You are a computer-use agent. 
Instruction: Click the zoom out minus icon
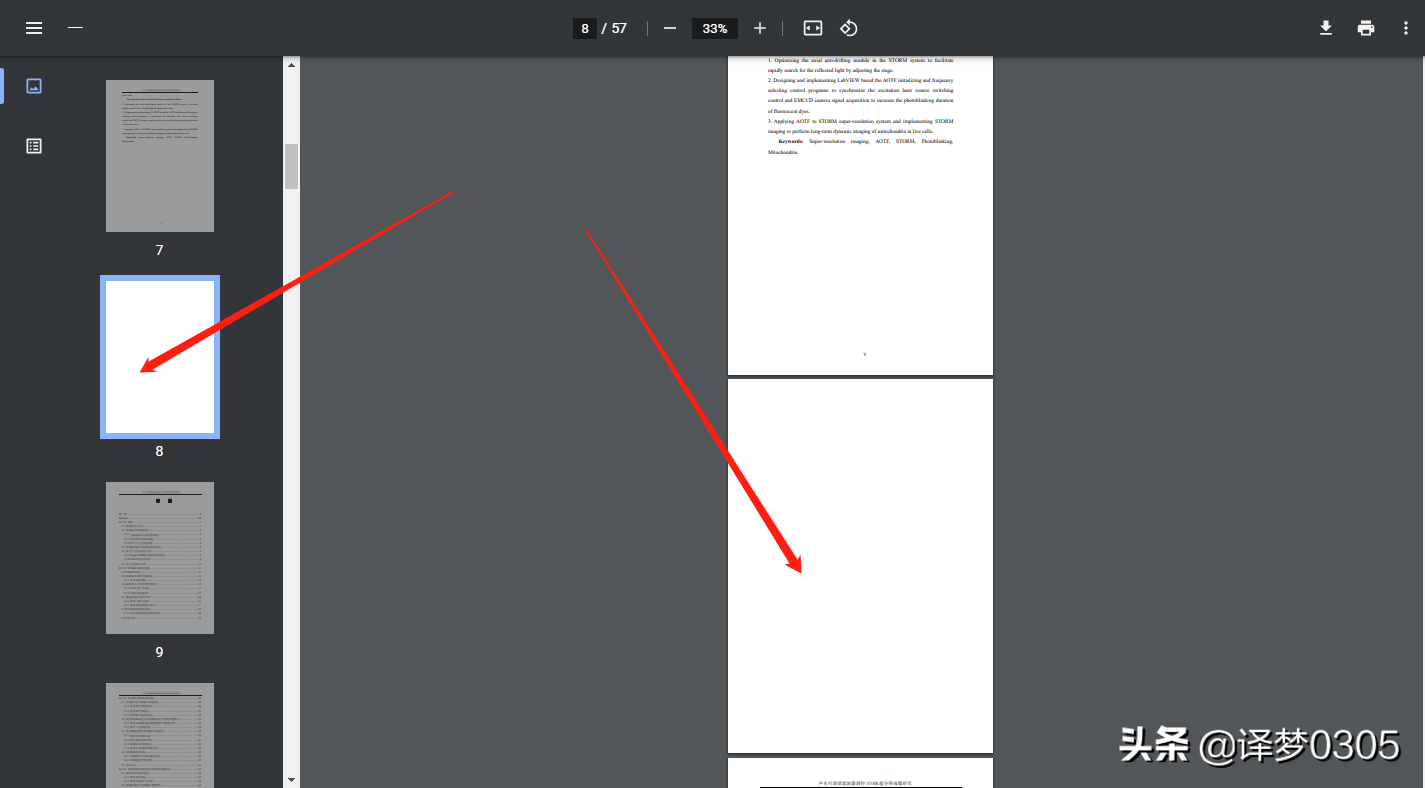(670, 28)
